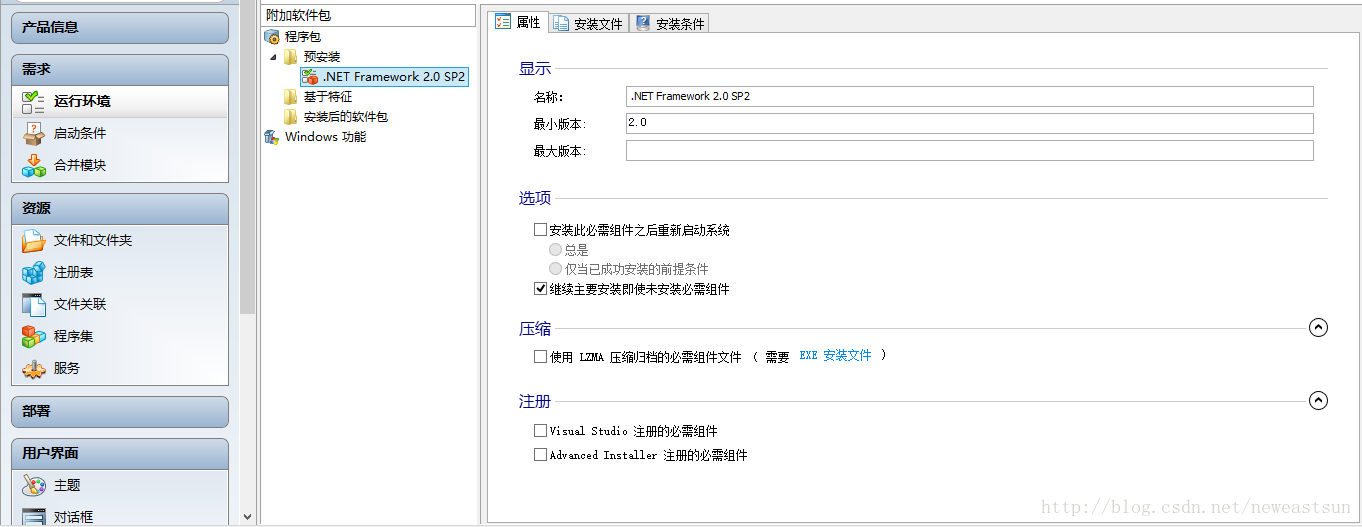Image resolution: width=1362 pixels, height=527 pixels.
Task: Click the 程序包 gear icon in tree
Action: 272,37
